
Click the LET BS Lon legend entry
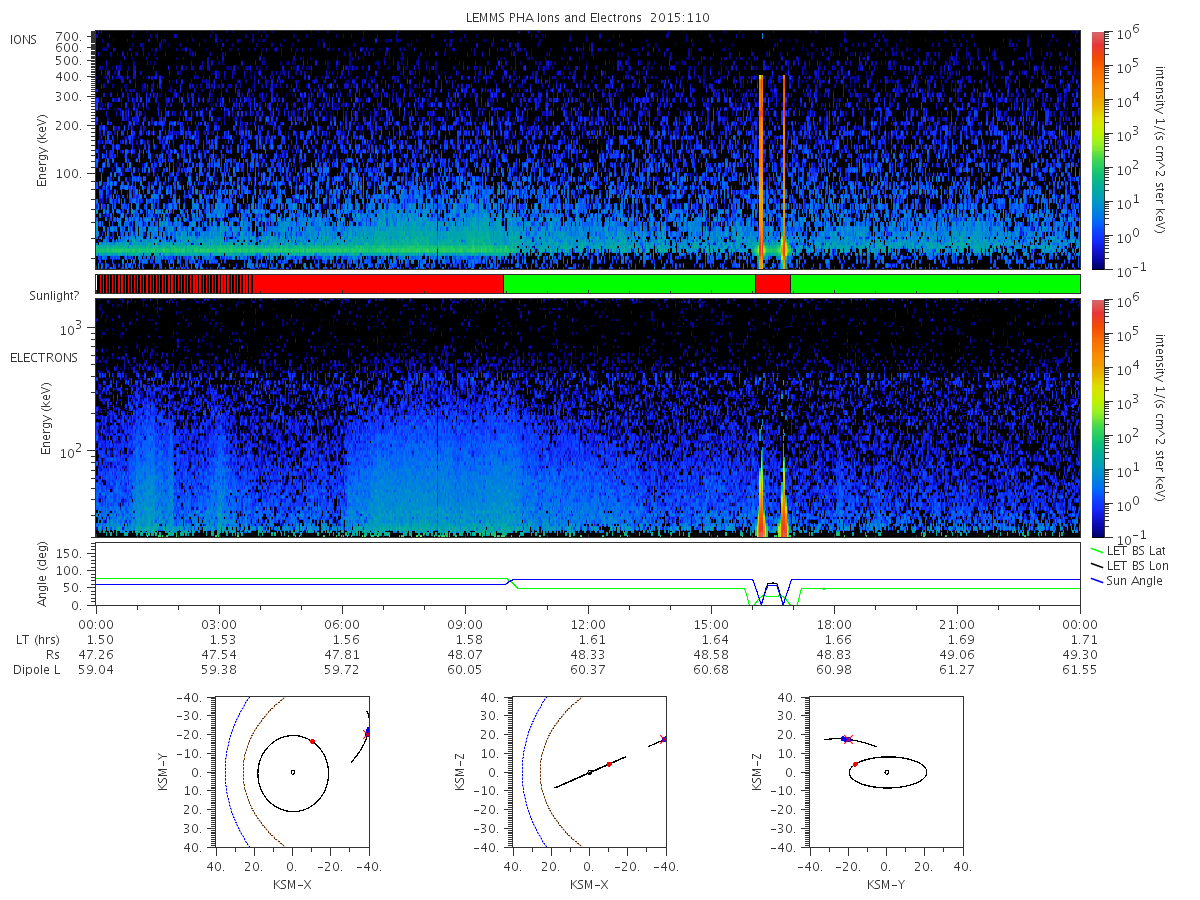[1128, 566]
